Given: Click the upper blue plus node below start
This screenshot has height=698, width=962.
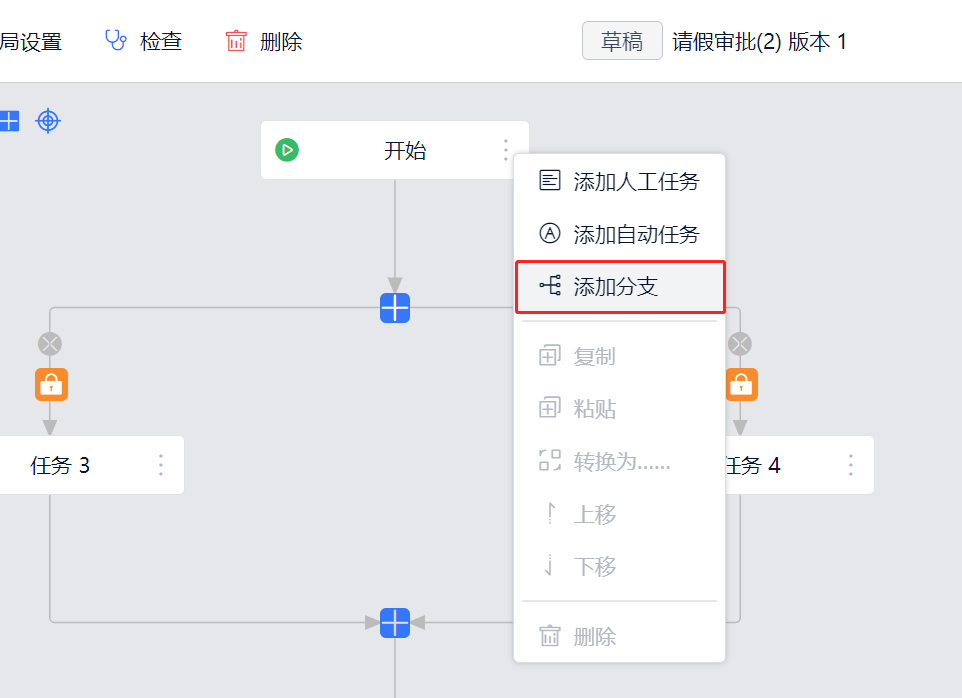Looking at the screenshot, I should (395, 308).
